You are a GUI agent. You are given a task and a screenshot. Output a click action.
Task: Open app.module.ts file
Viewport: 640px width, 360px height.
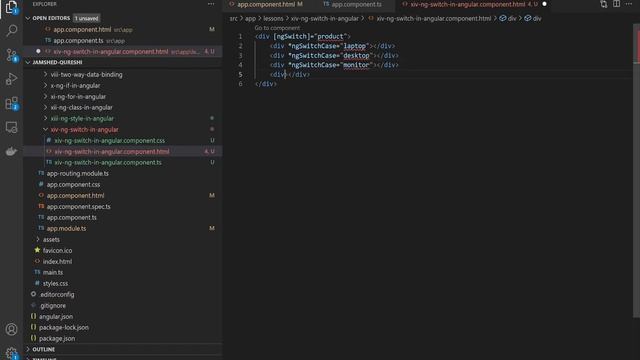point(66,229)
